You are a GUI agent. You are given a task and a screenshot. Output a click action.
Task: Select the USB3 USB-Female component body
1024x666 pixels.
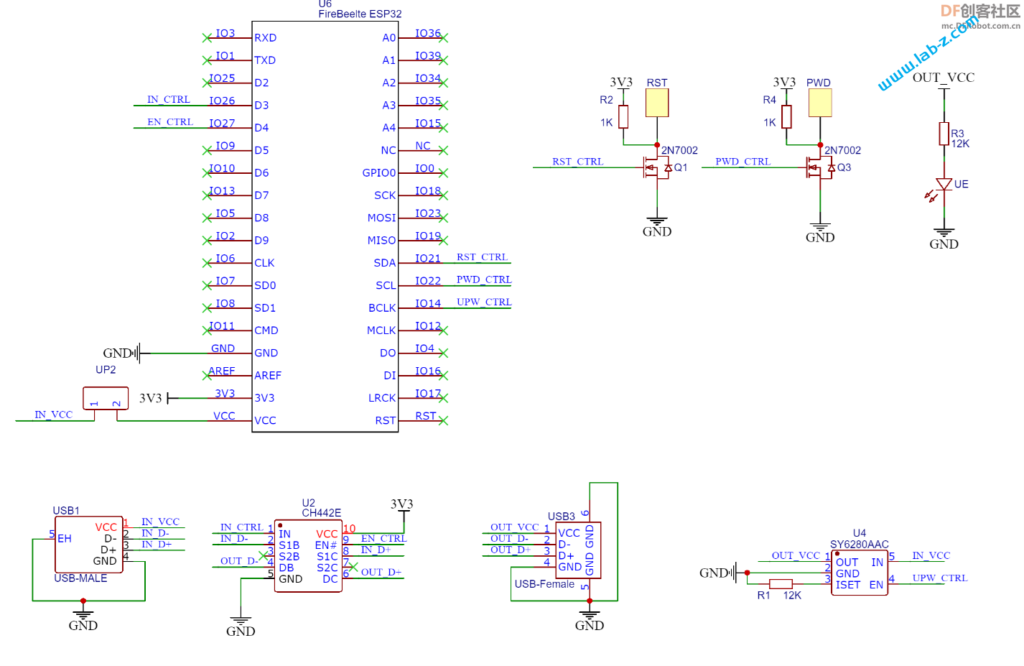(578, 550)
